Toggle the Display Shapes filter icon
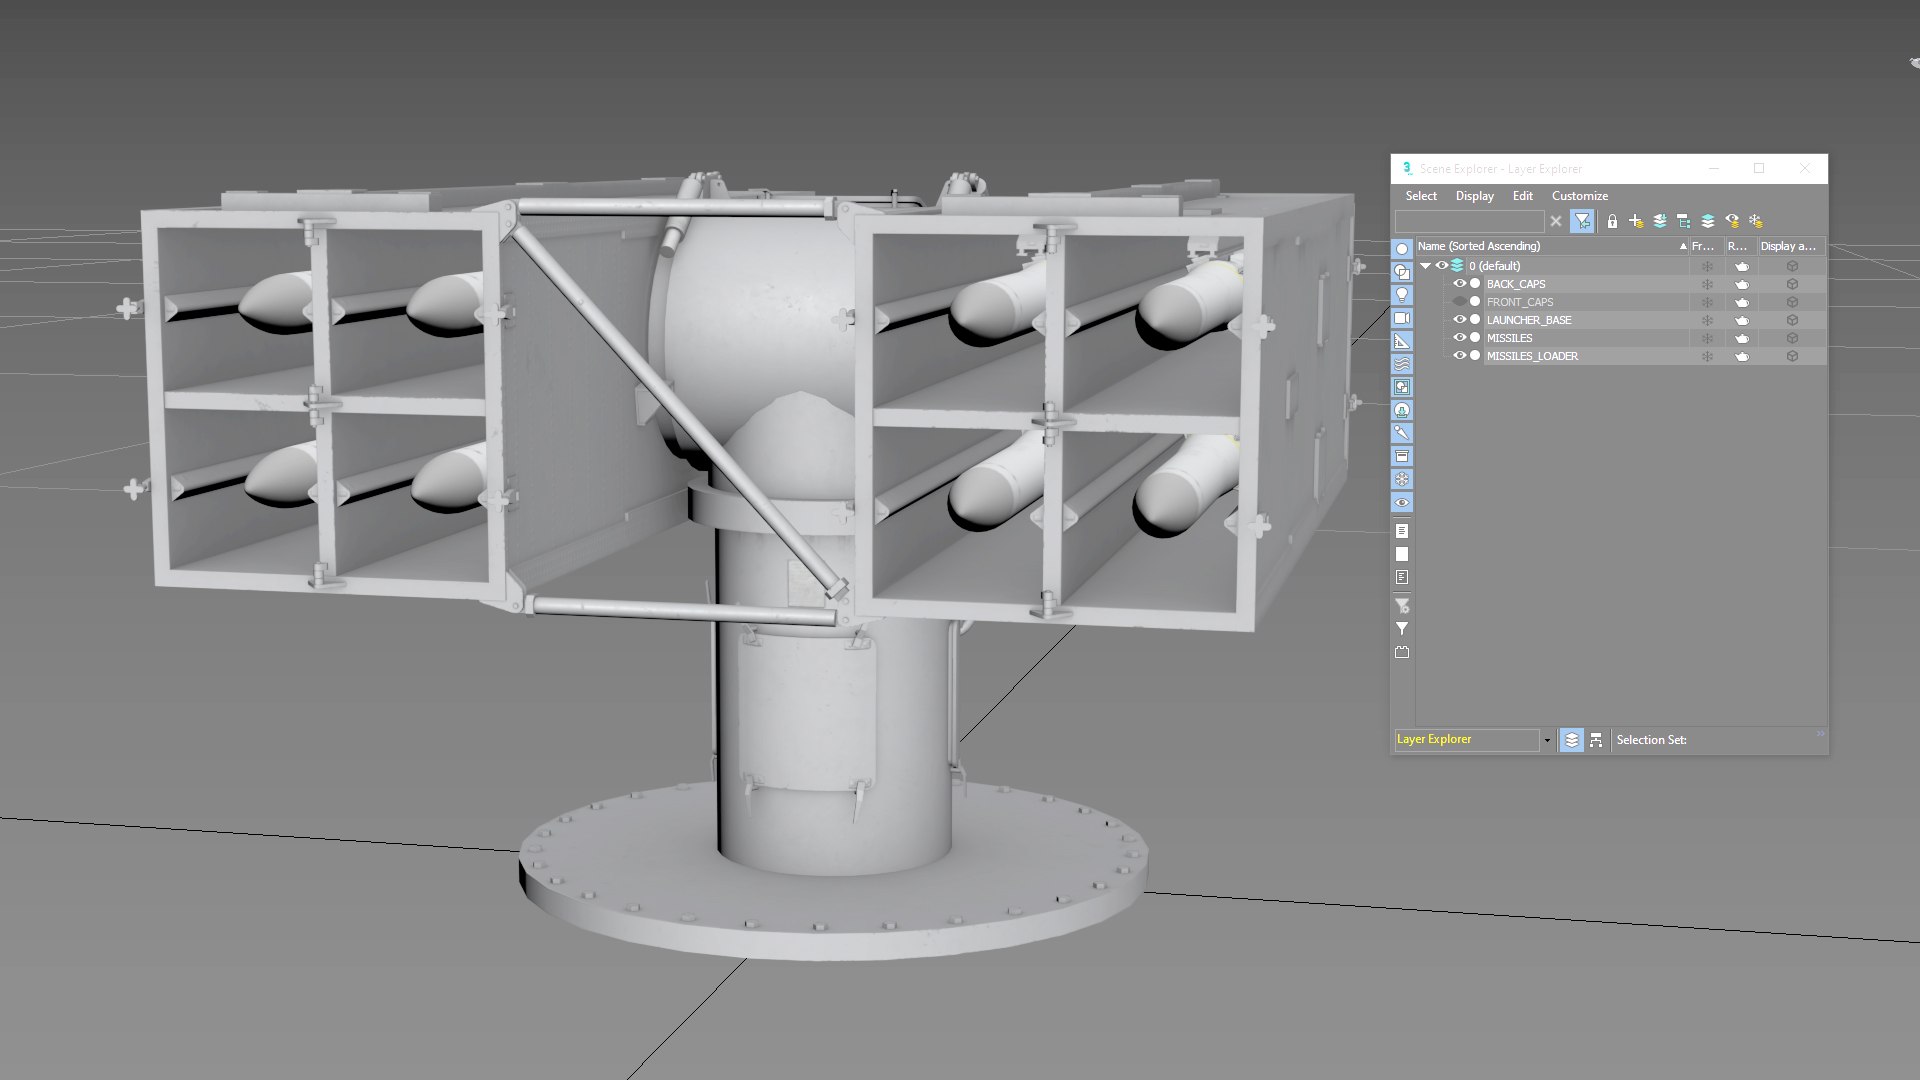Screen dimensions: 1920x1080 [1402, 272]
